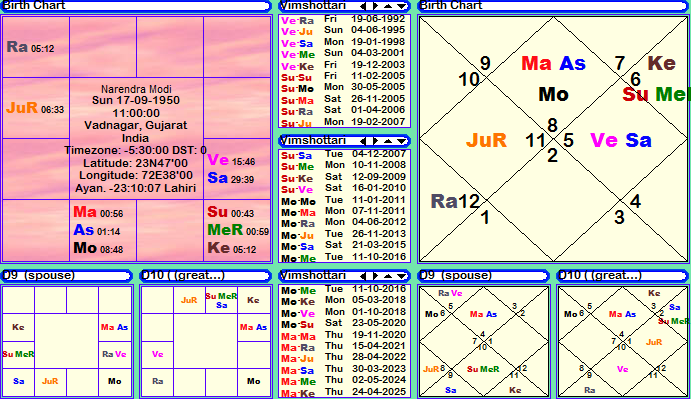Image resolution: width=691 pixels, height=399 pixels.
Task: Click the name Narendra Modi in birth details
Action: coord(136,89)
